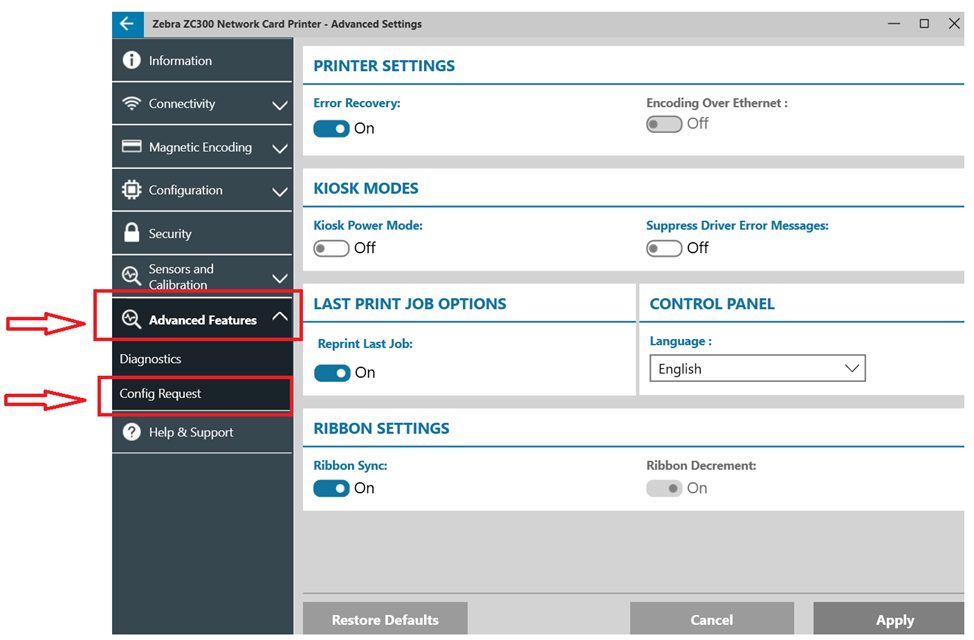
Task: Click the Advanced Features magnifier icon
Action: point(131,319)
